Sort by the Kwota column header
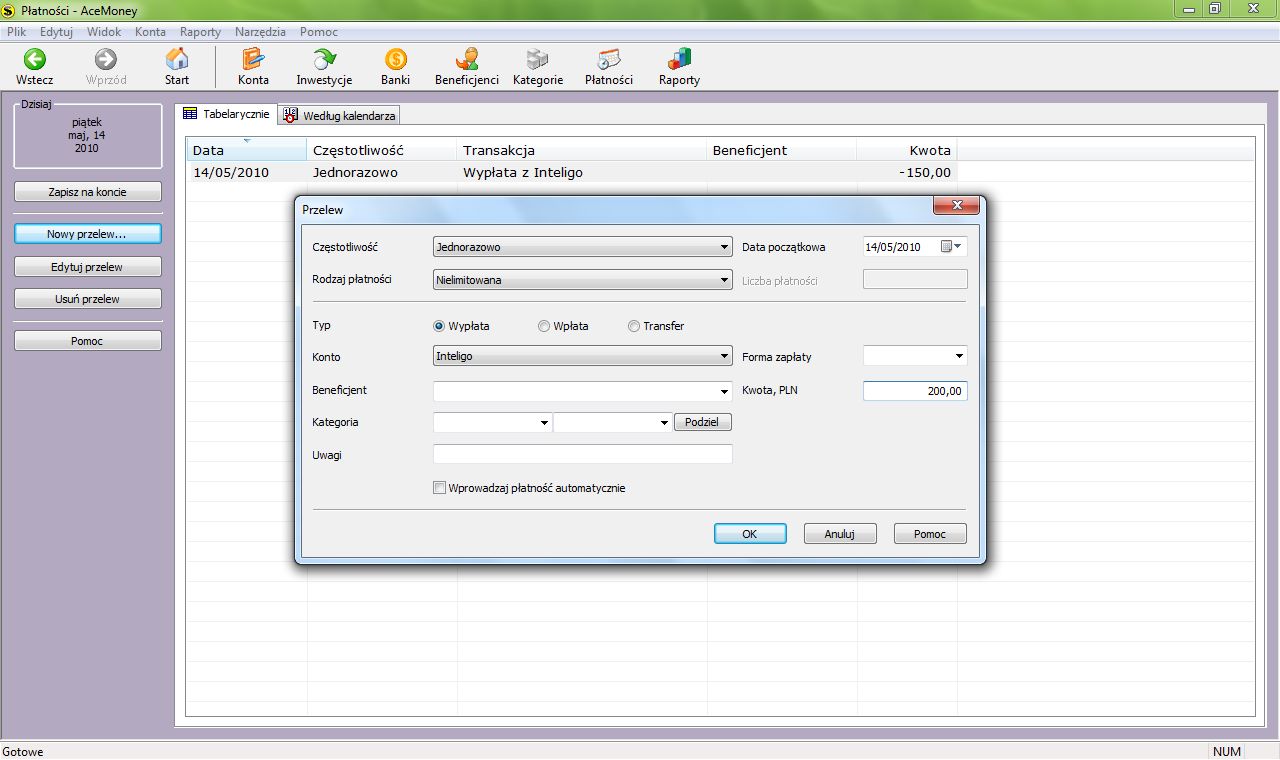This screenshot has width=1280, height=760. pyautogui.click(x=907, y=150)
